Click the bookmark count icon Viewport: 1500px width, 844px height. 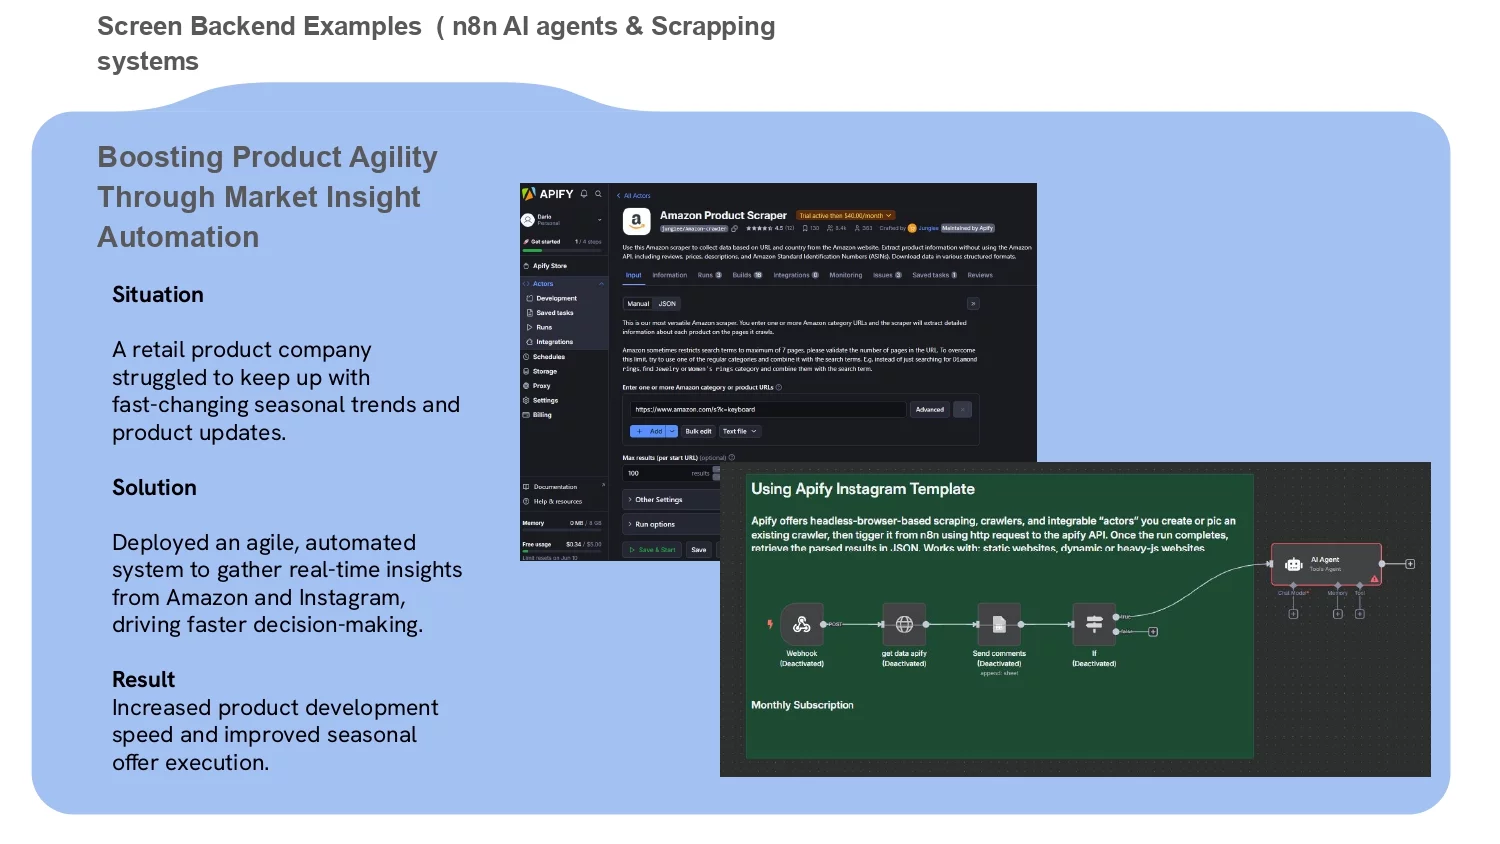805,228
